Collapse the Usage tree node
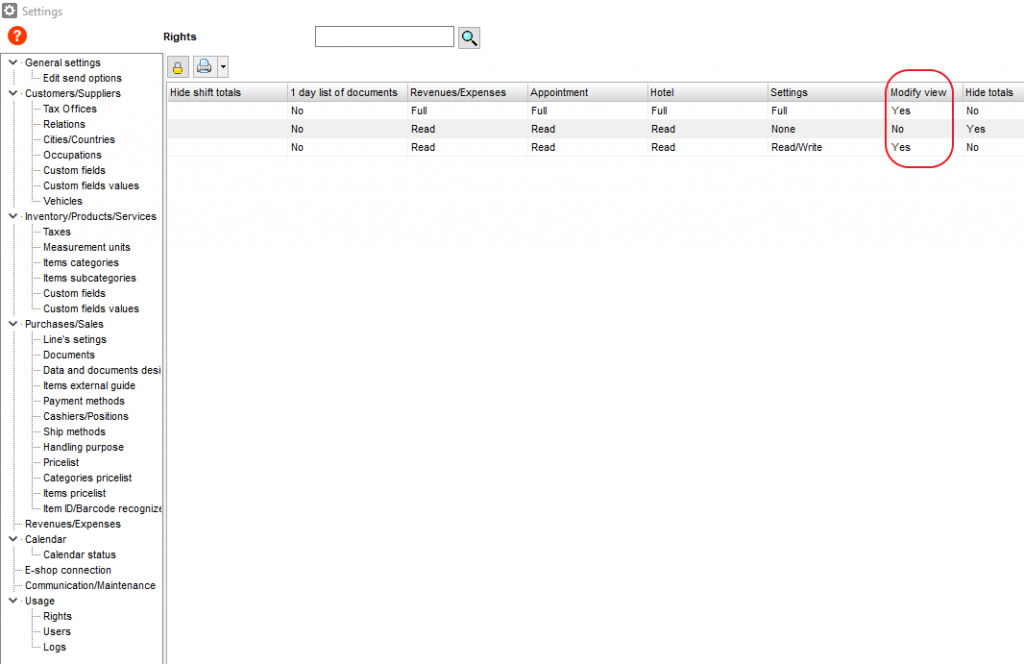Screen dimensions: 1024x664 click(12, 601)
